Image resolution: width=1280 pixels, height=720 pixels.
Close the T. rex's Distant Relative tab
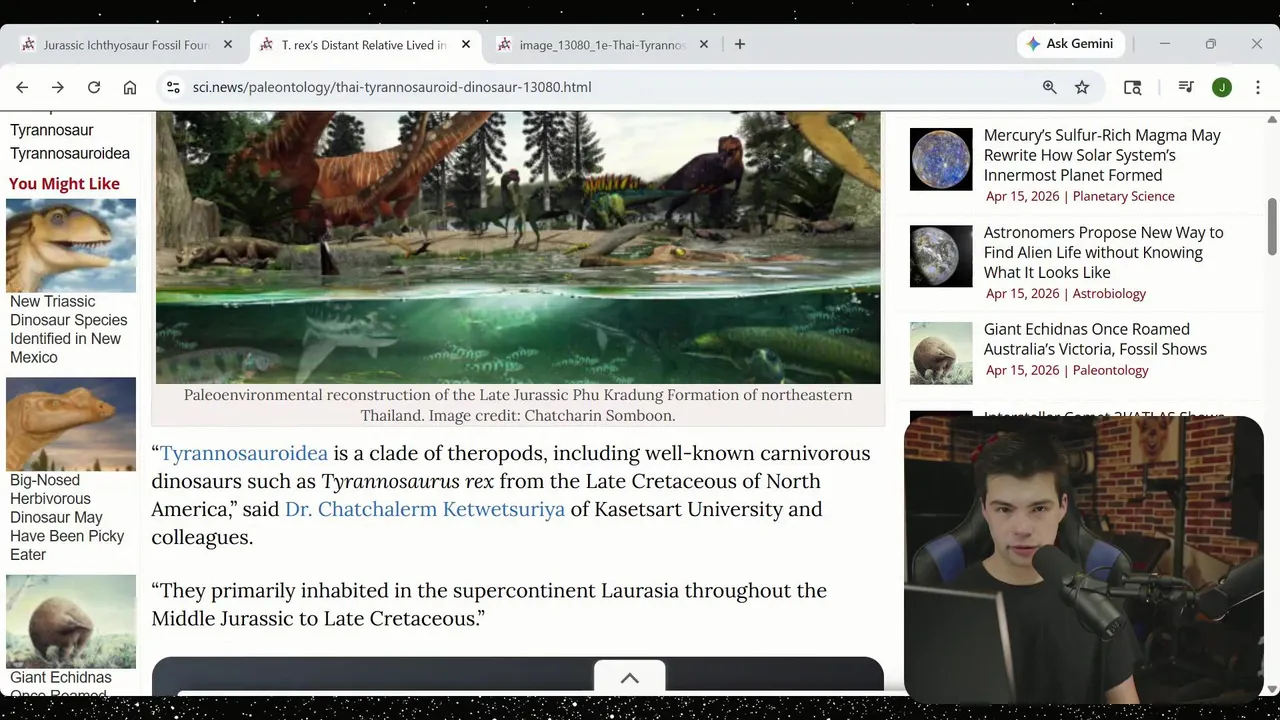tap(466, 44)
